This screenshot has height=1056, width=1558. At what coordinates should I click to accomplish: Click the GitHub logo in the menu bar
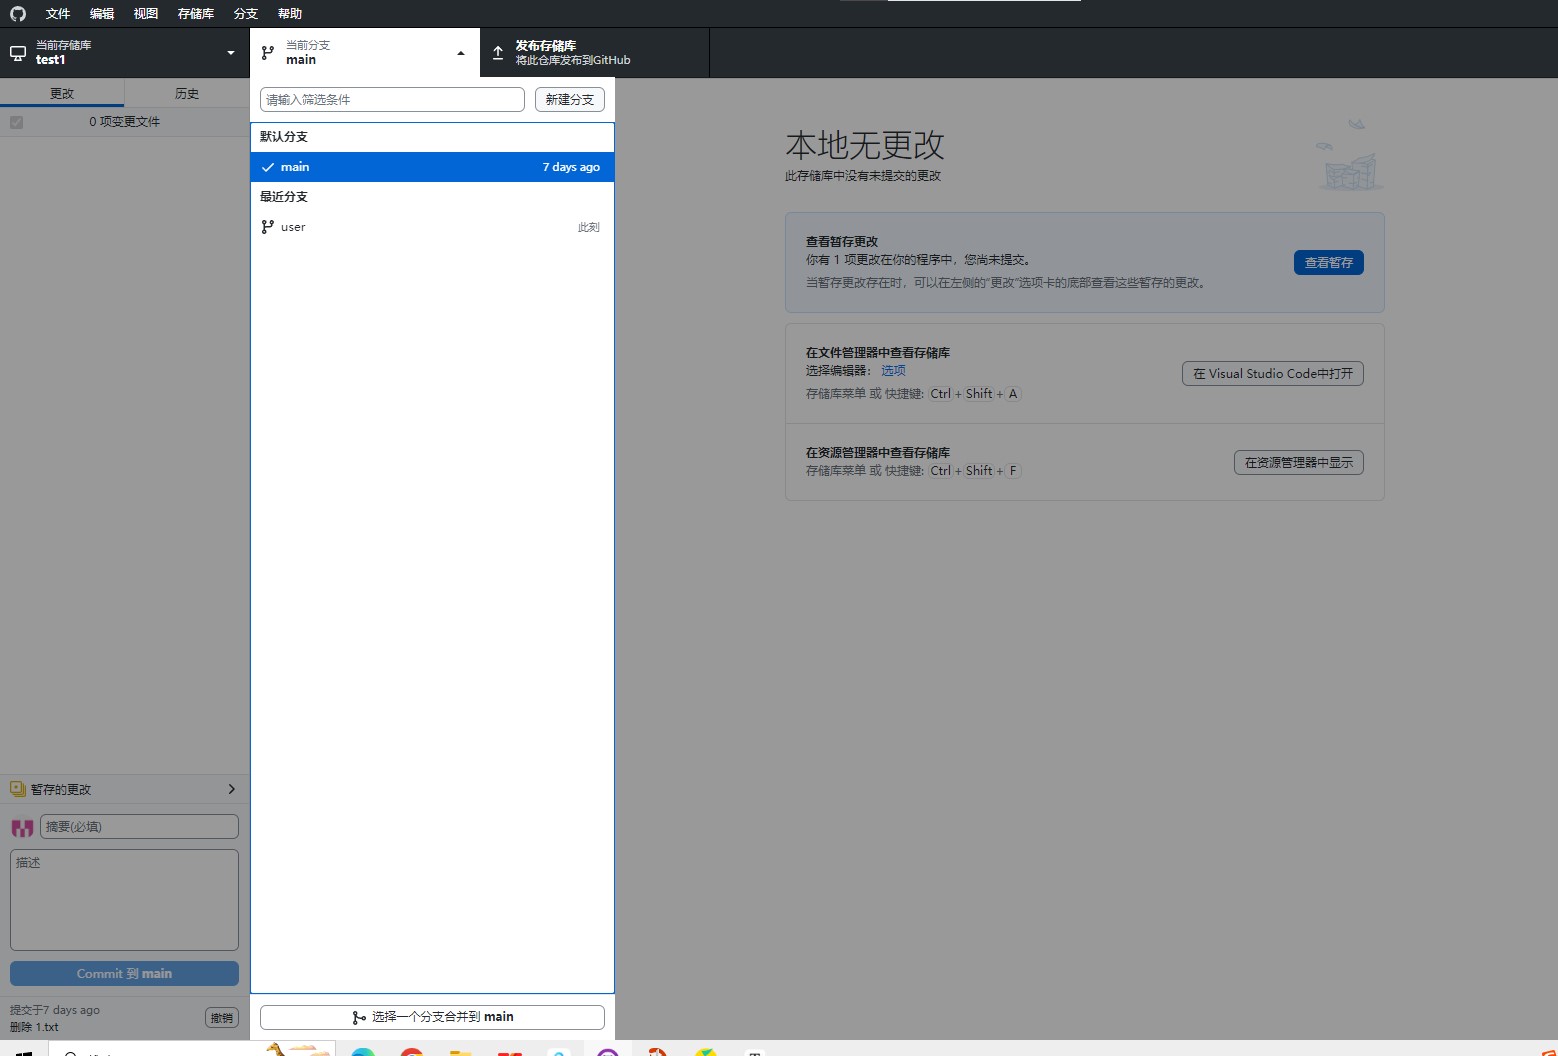(x=18, y=14)
